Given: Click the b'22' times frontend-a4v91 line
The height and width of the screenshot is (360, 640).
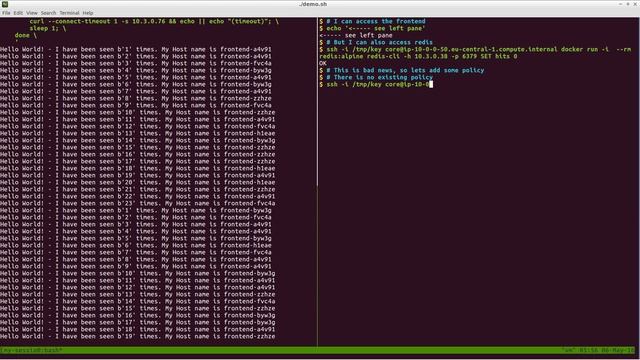Looking at the screenshot, I should (138, 196).
